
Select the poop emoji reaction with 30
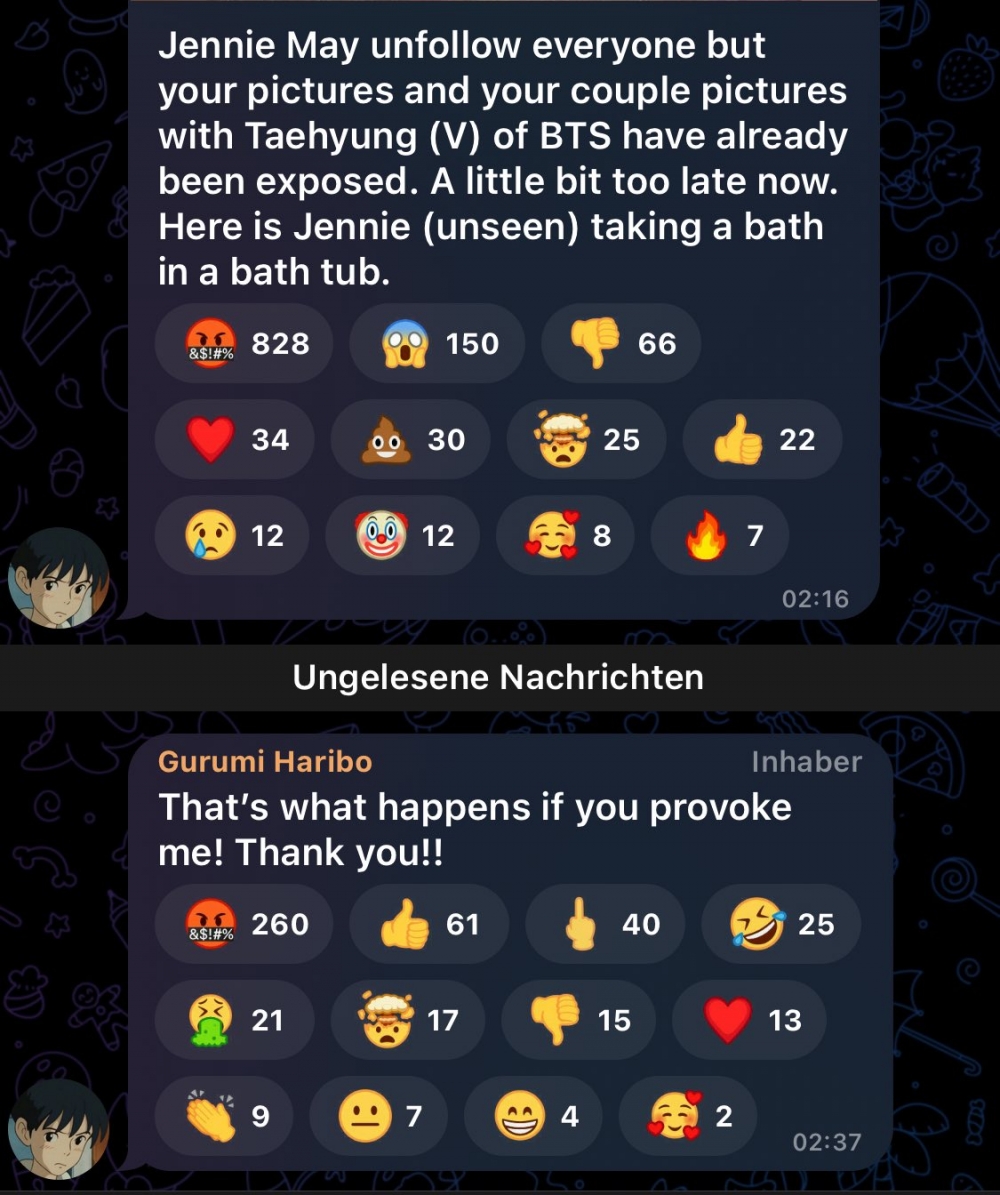pyautogui.click(x=410, y=440)
